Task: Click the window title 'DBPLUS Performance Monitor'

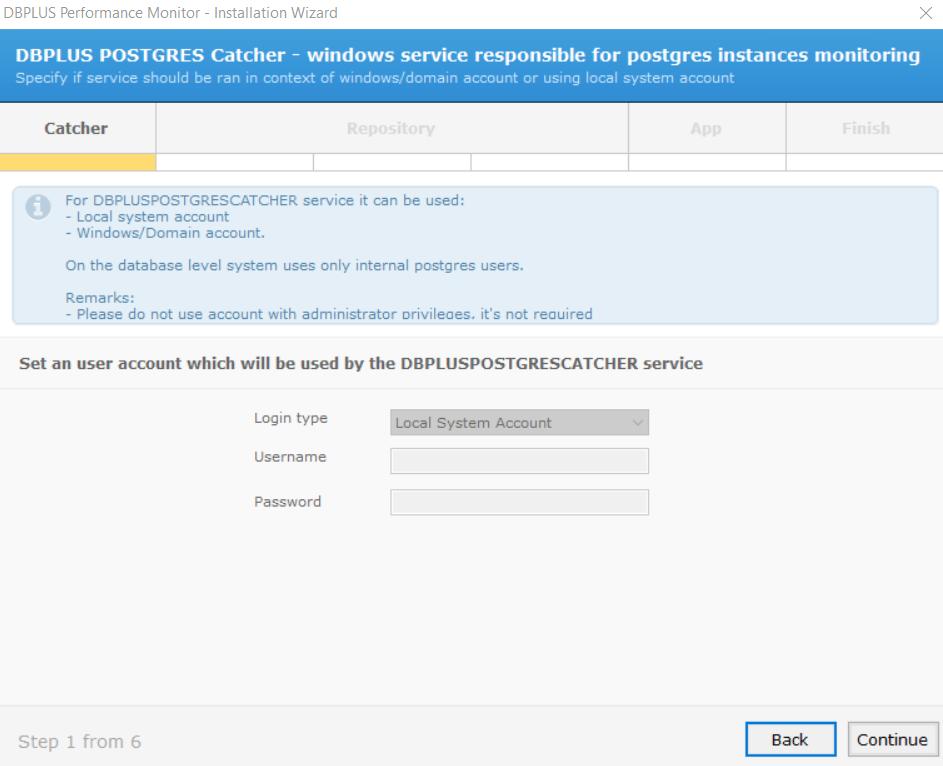Action: tap(170, 13)
